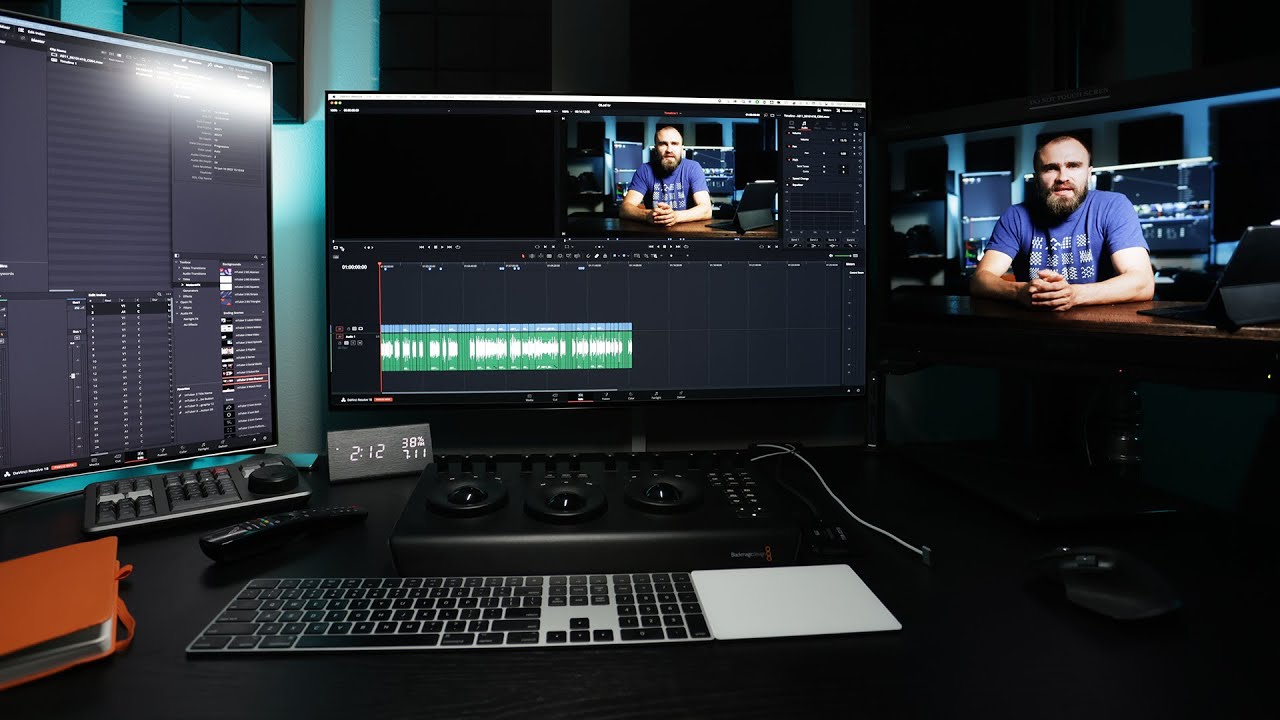The width and height of the screenshot is (1280, 720).
Task: Stop playback in the timeline viewer
Action: click(x=665, y=247)
